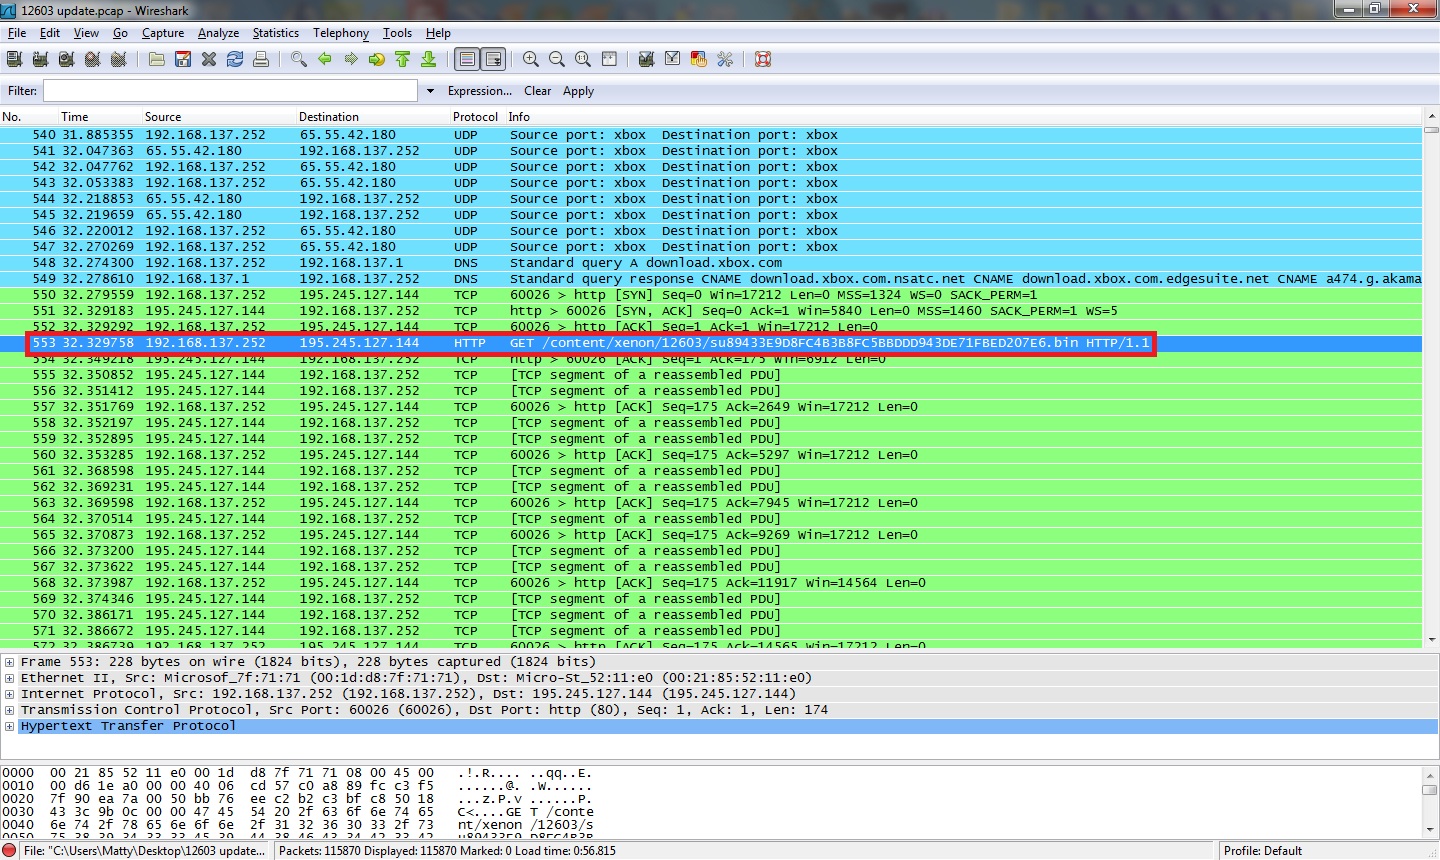Expand the Transmission Control Protocol row
This screenshot has width=1440, height=860.
click(x=10, y=710)
